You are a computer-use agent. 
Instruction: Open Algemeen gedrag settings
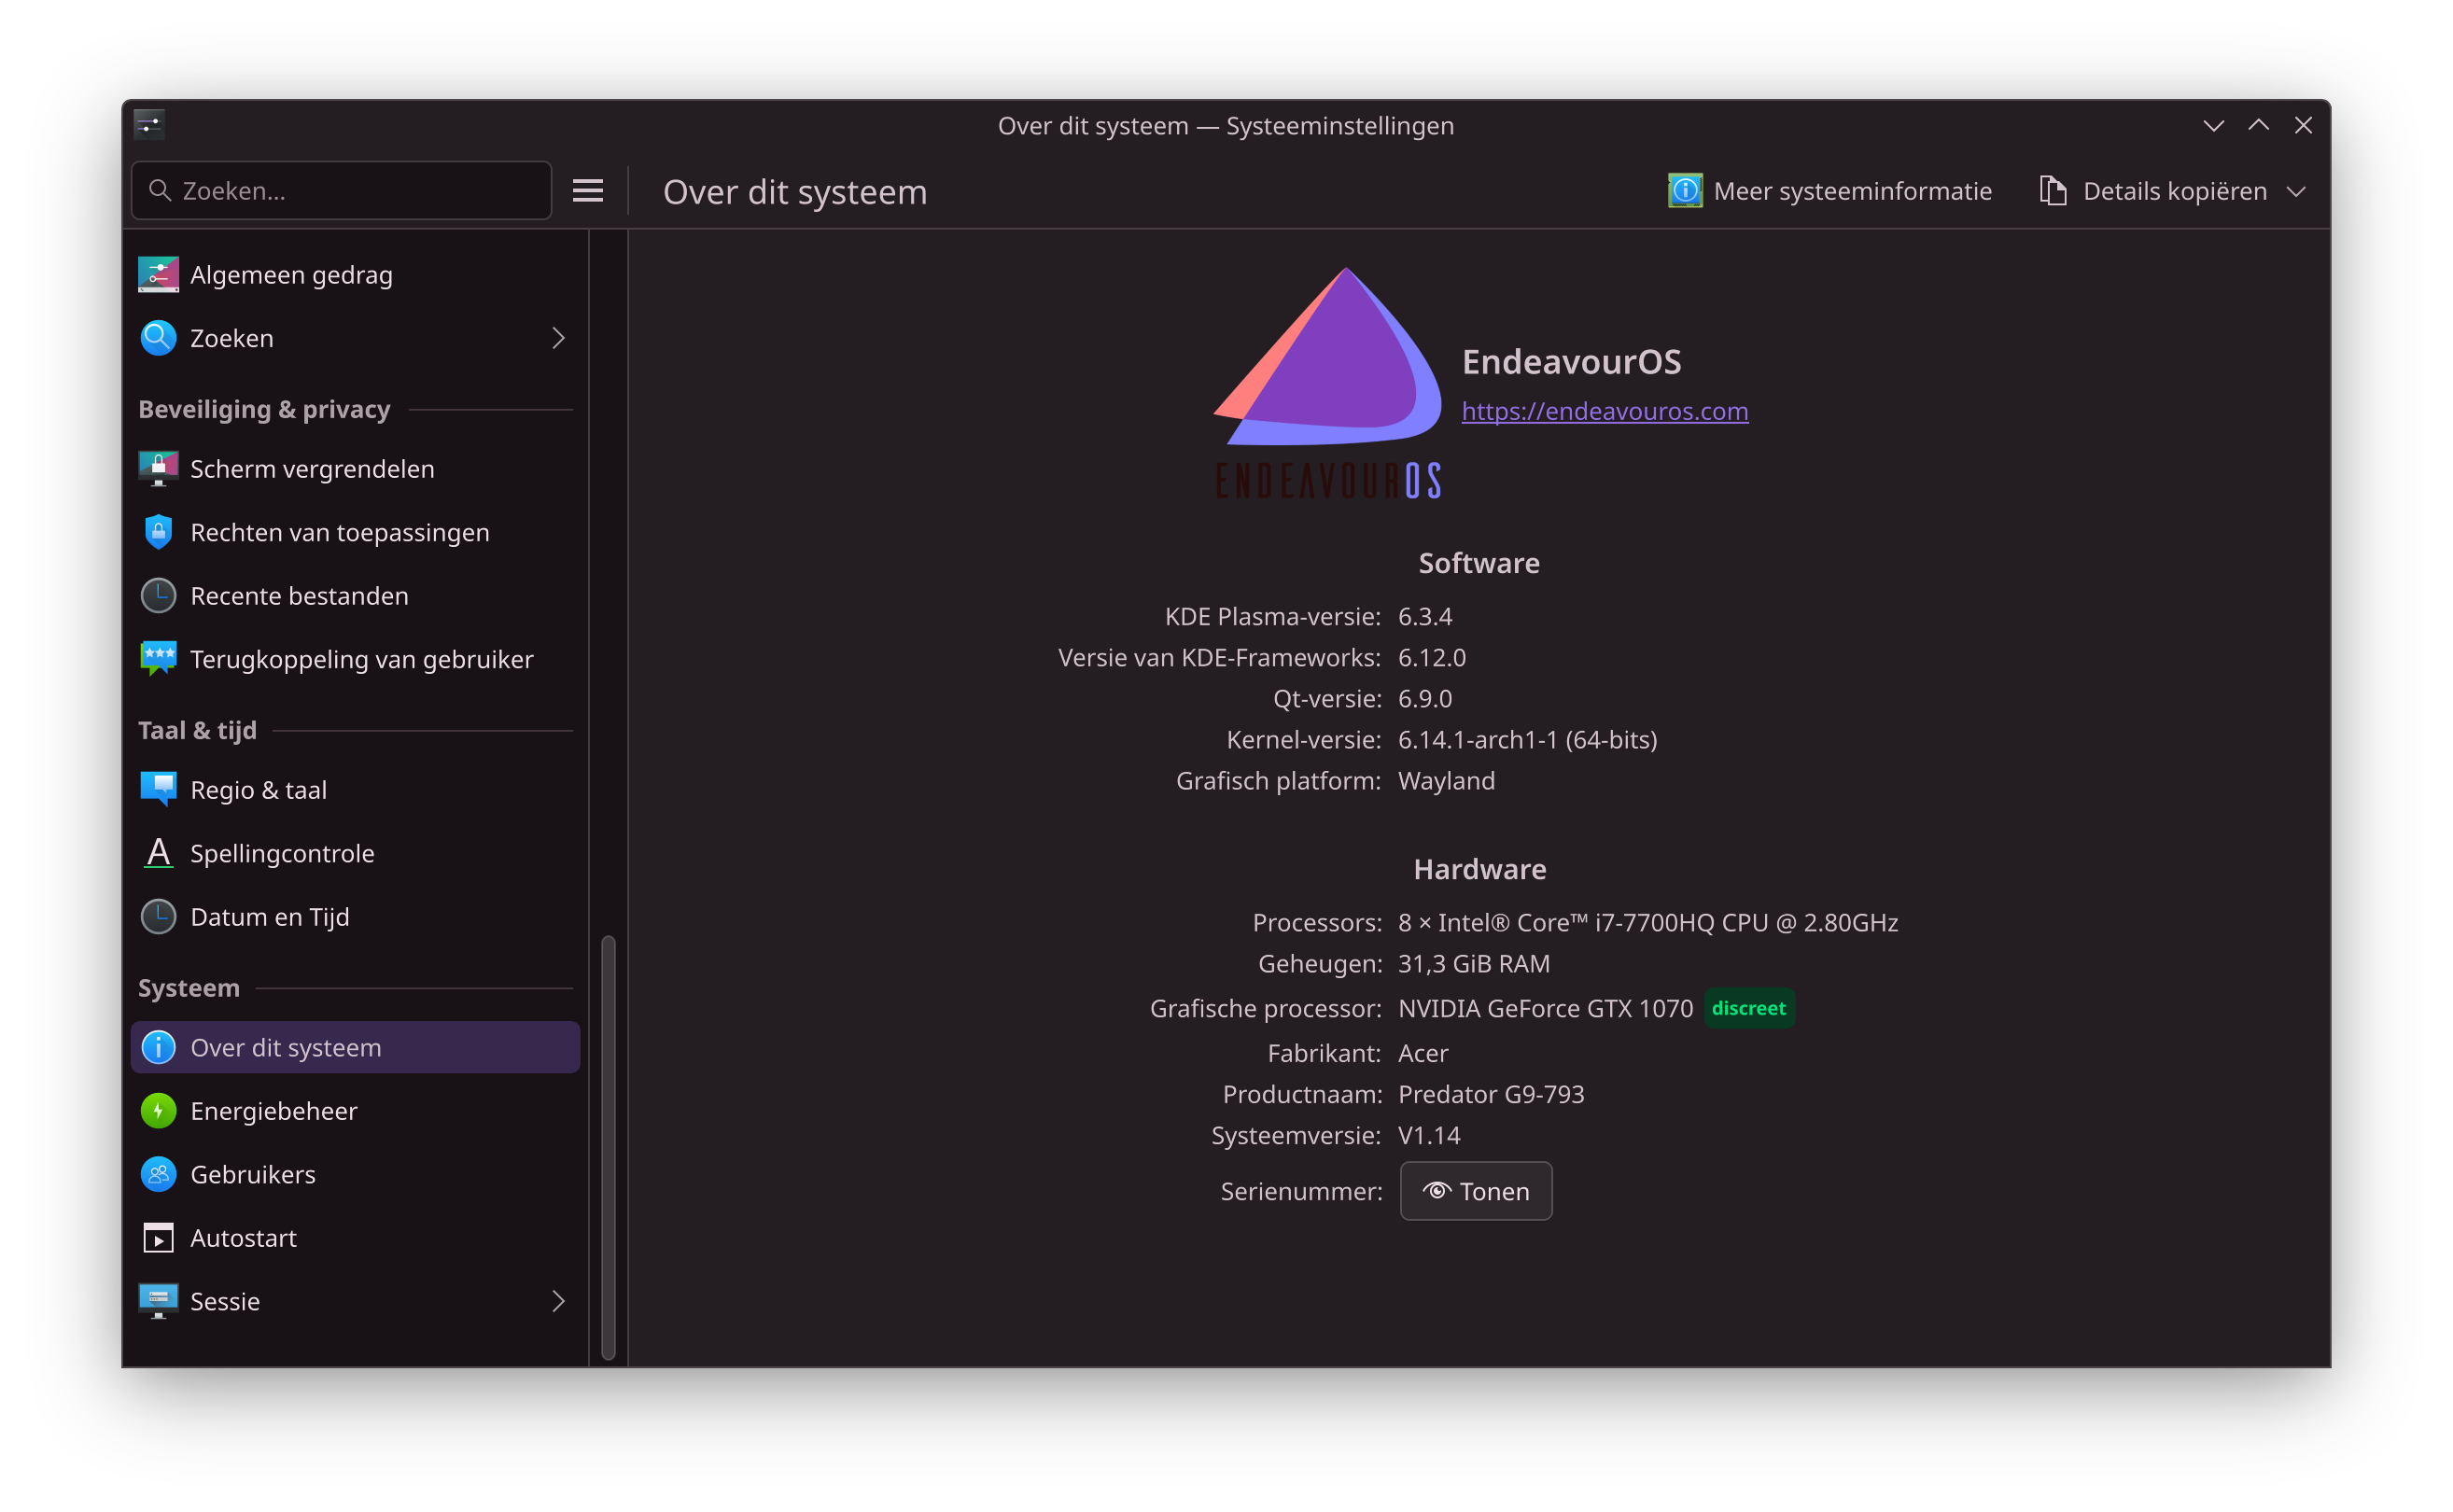pos(355,275)
